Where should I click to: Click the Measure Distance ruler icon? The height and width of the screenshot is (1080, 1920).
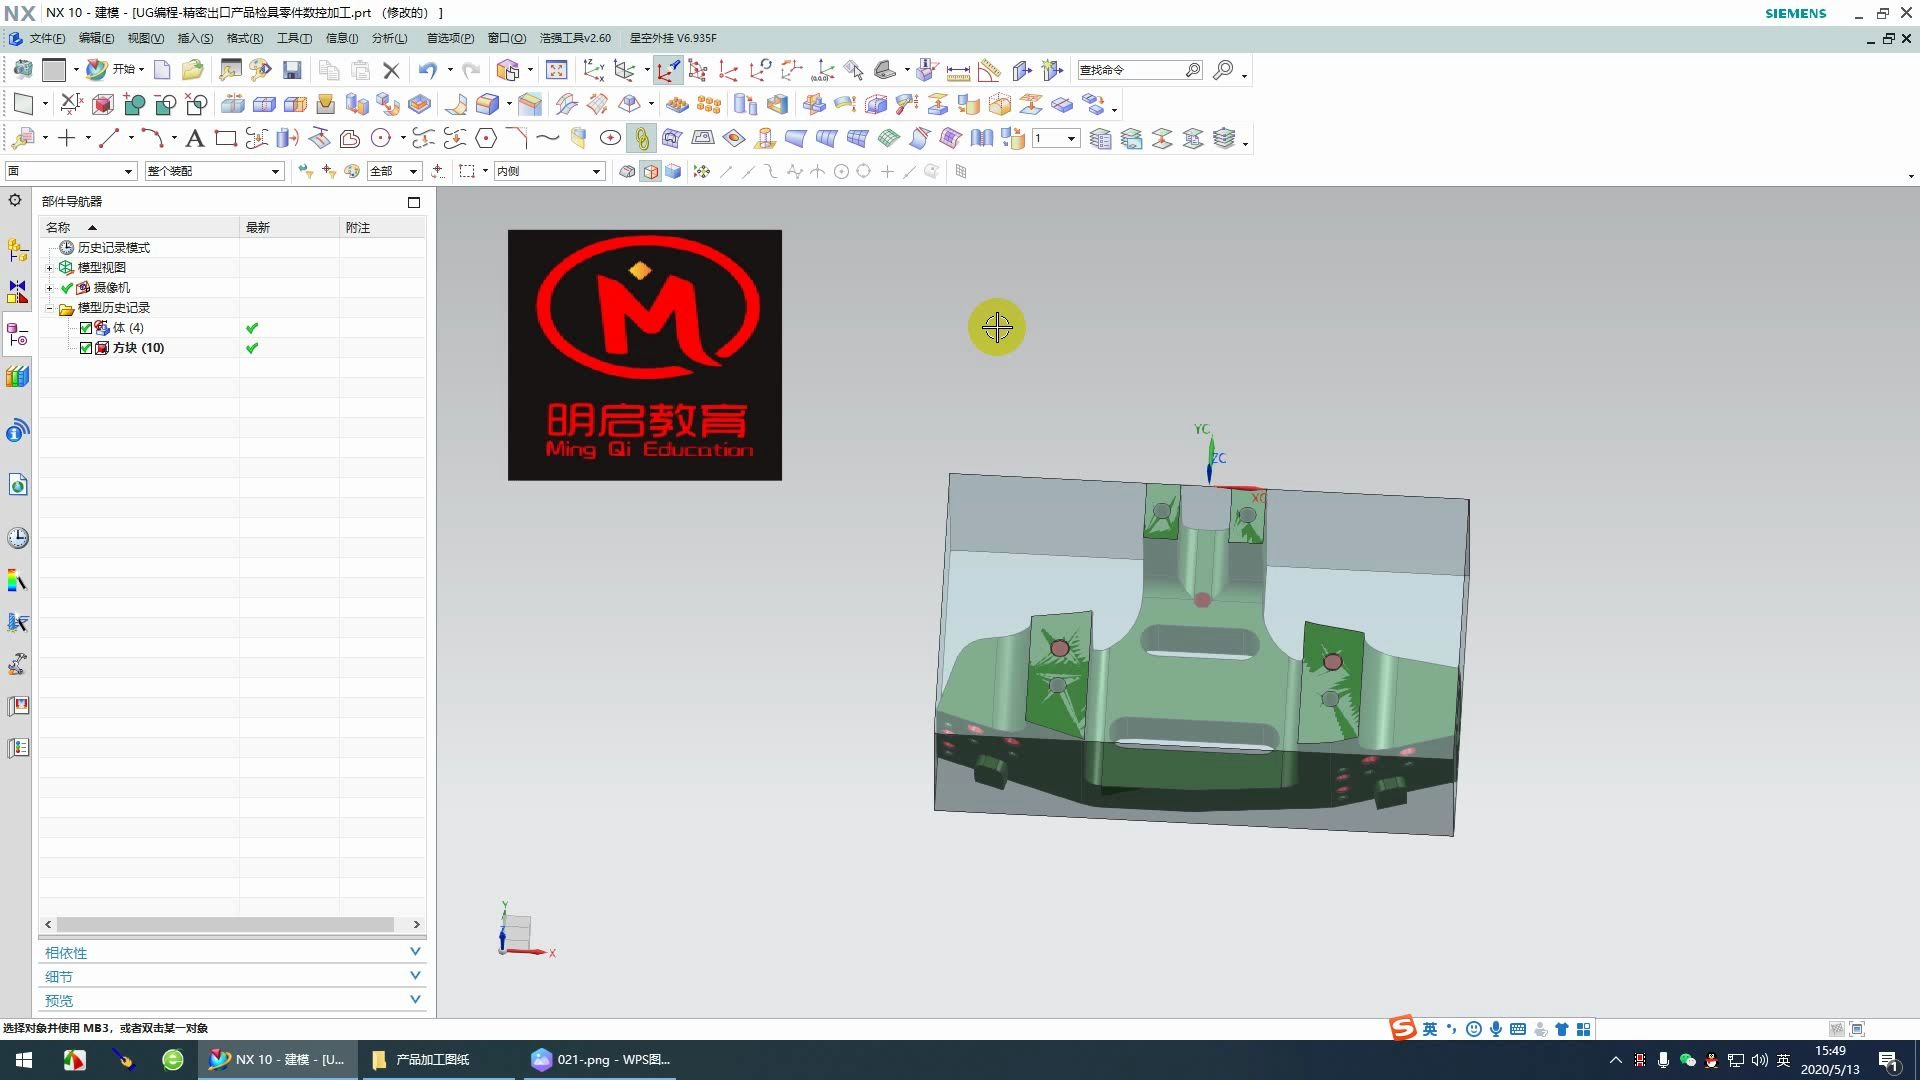tap(958, 71)
